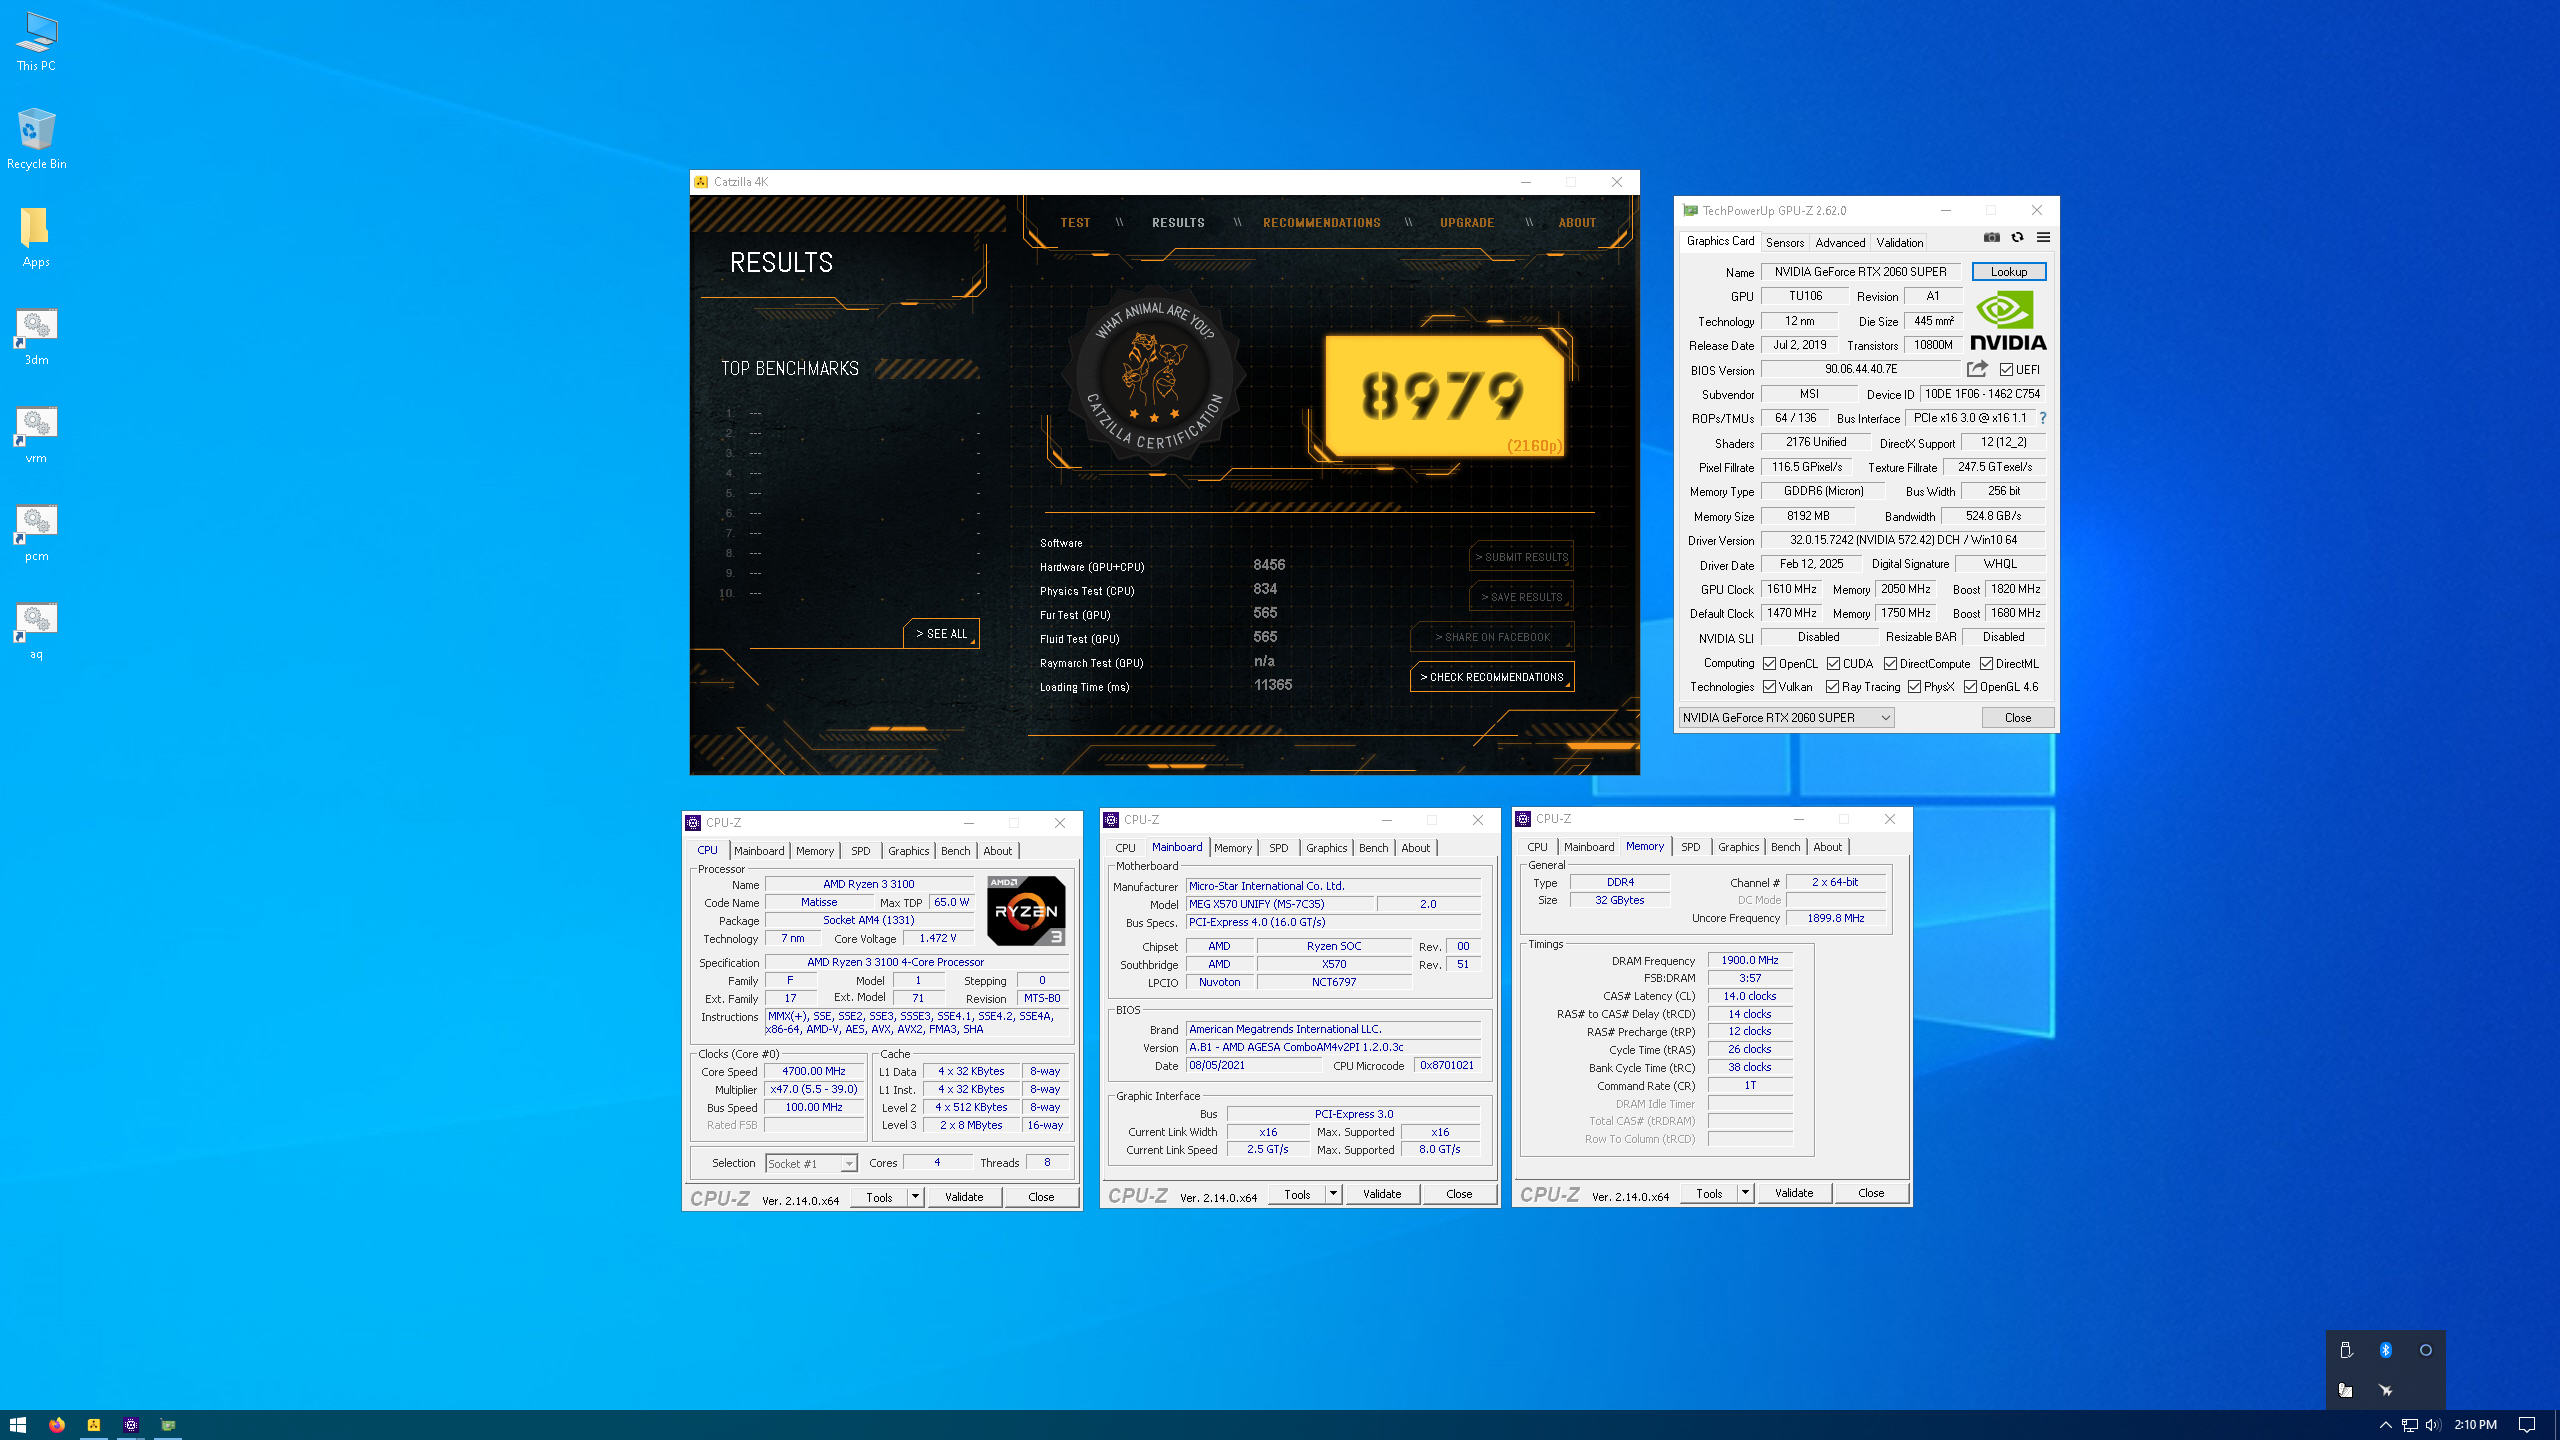Select the pcm desktop shortcut
The height and width of the screenshot is (1440, 2560).
tap(36, 533)
